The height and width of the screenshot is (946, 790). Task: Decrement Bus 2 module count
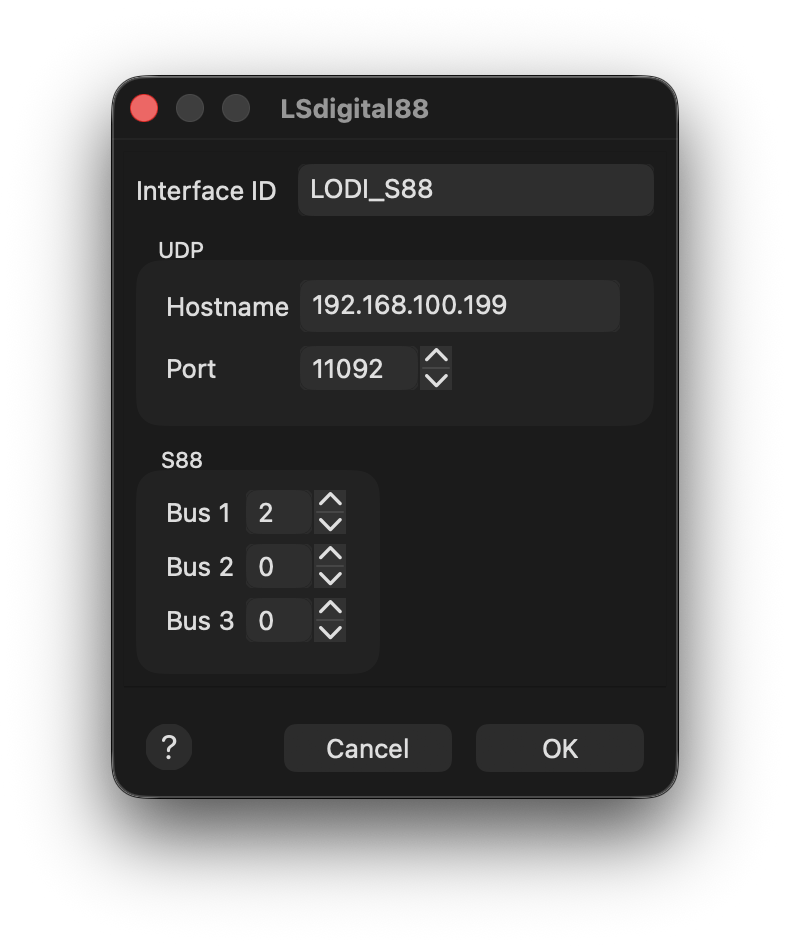click(x=330, y=578)
